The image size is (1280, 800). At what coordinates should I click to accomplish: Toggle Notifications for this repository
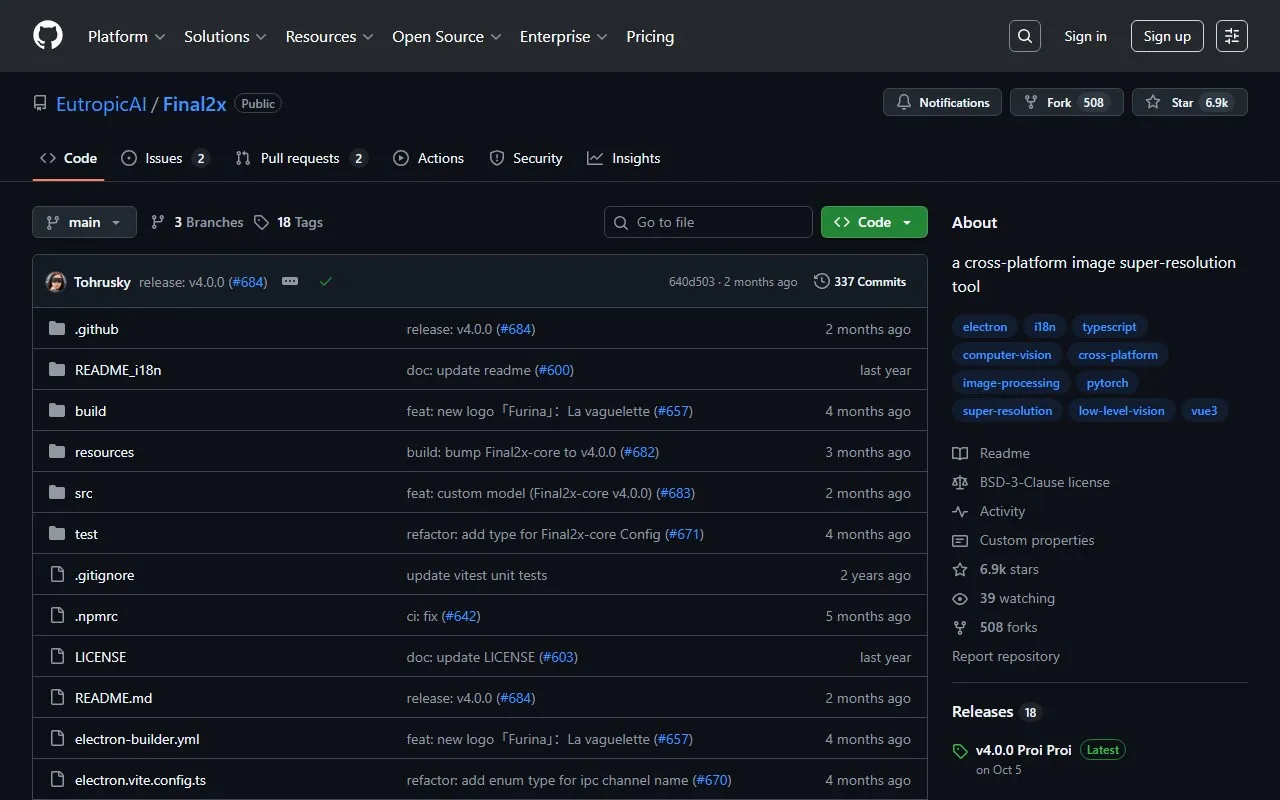pyautogui.click(x=942, y=102)
